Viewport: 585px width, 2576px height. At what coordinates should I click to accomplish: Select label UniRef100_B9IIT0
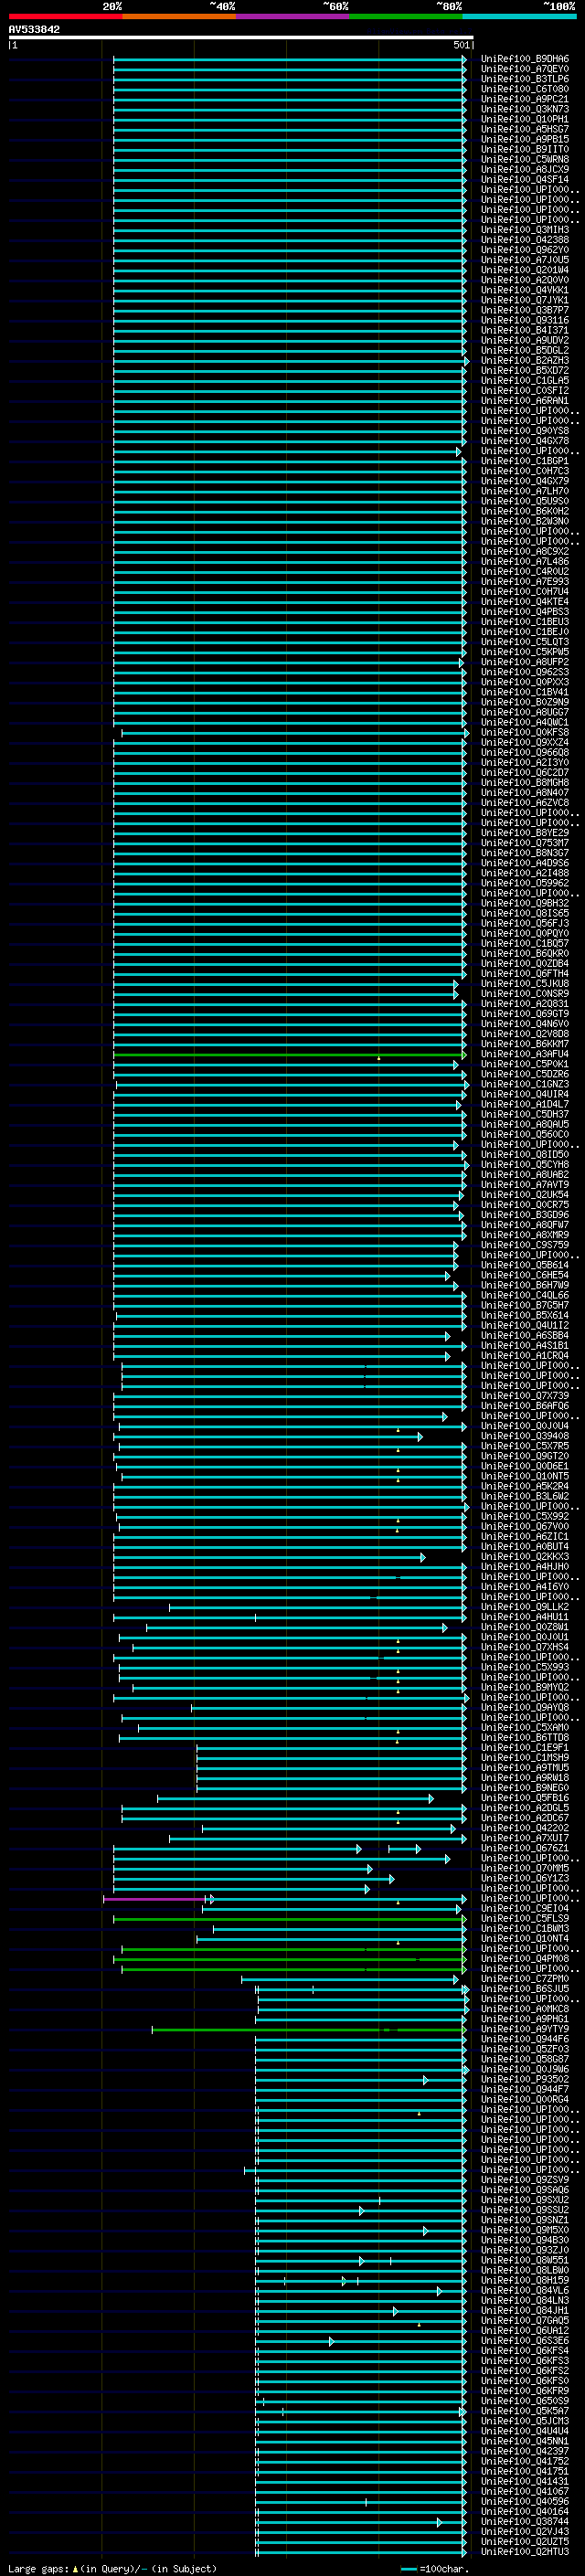pyautogui.click(x=525, y=149)
